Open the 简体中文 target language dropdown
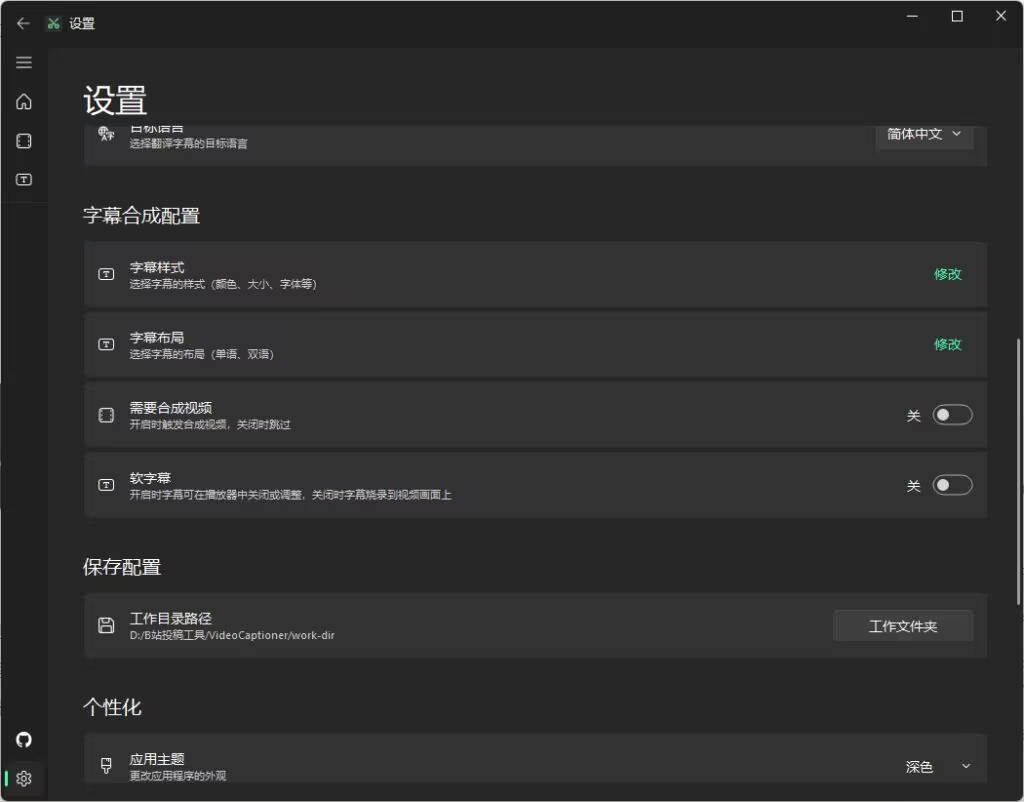This screenshot has height=802, width=1024. [924, 135]
